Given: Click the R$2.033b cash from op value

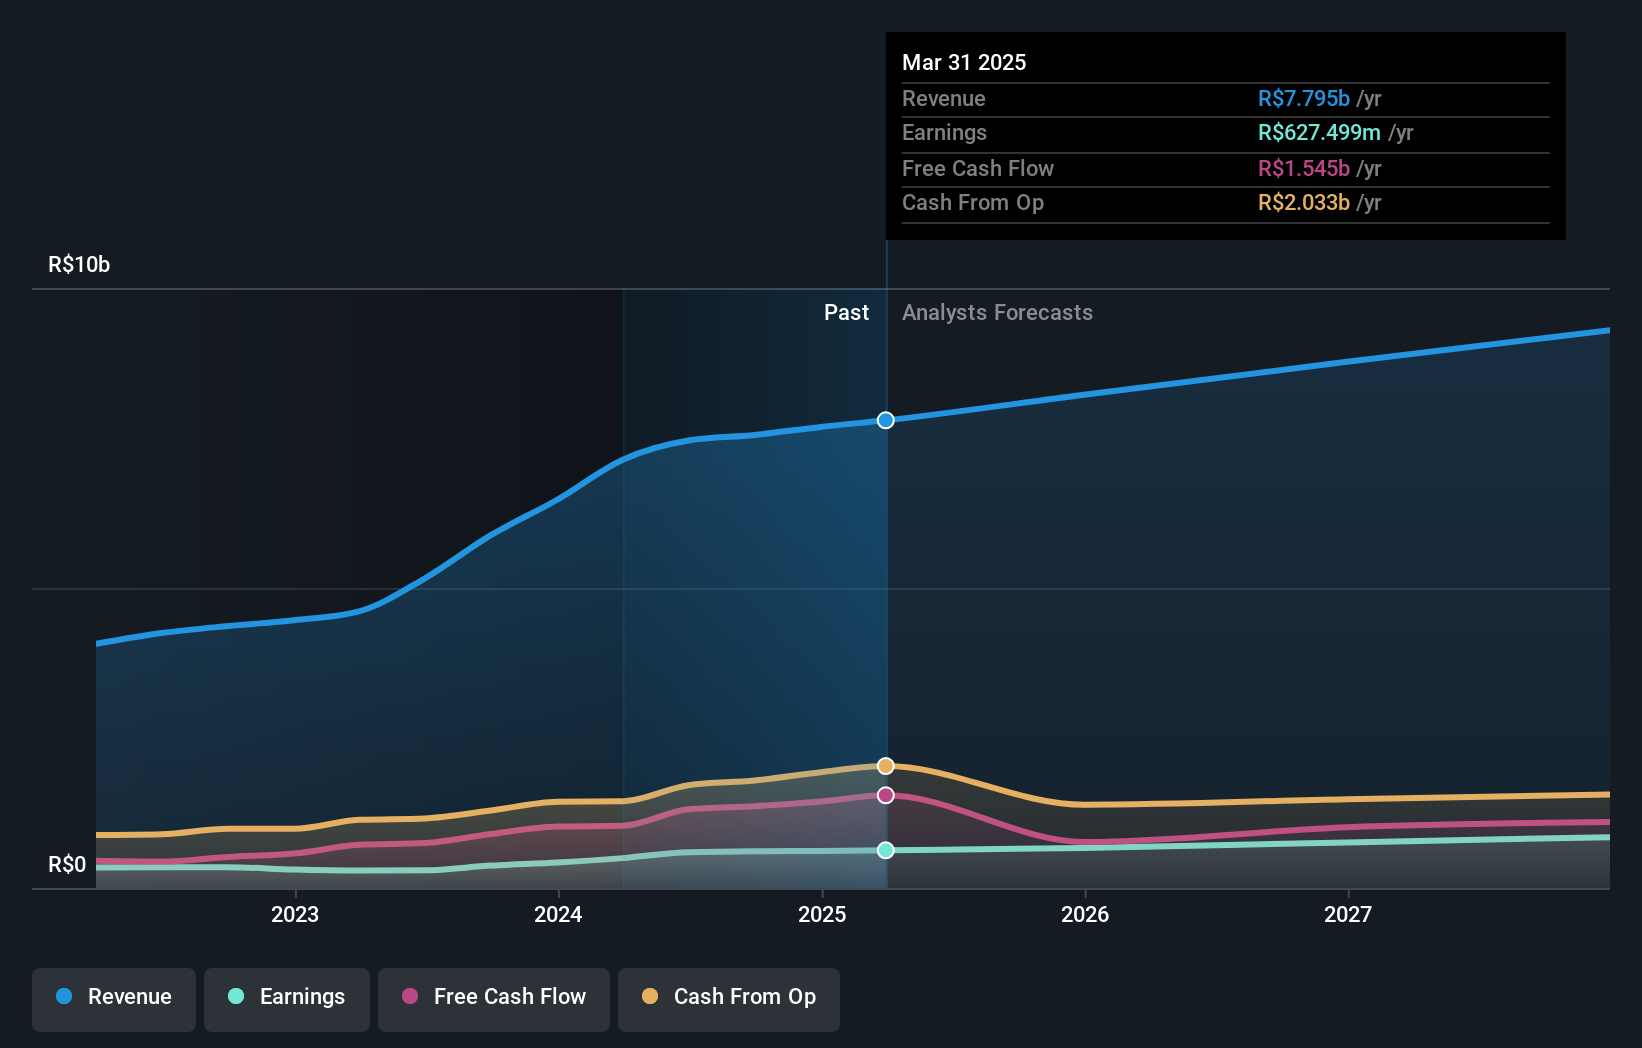Looking at the screenshot, I should coord(1304,202).
